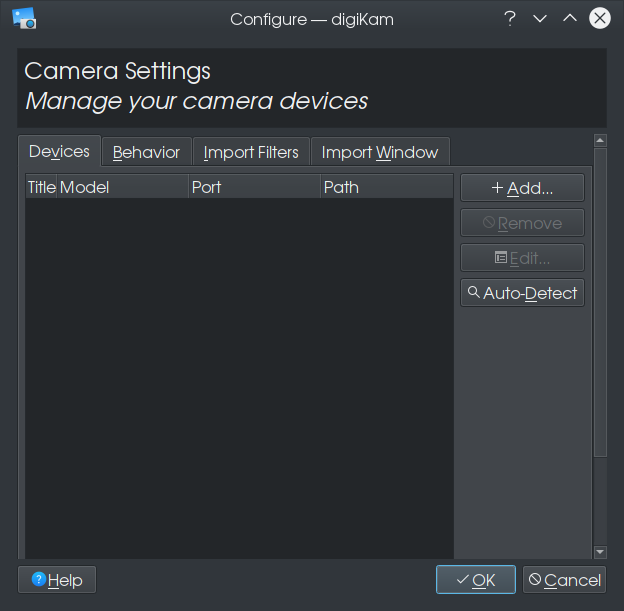
Task: Click the upward chevron in the title bar
Action: (x=570, y=18)
